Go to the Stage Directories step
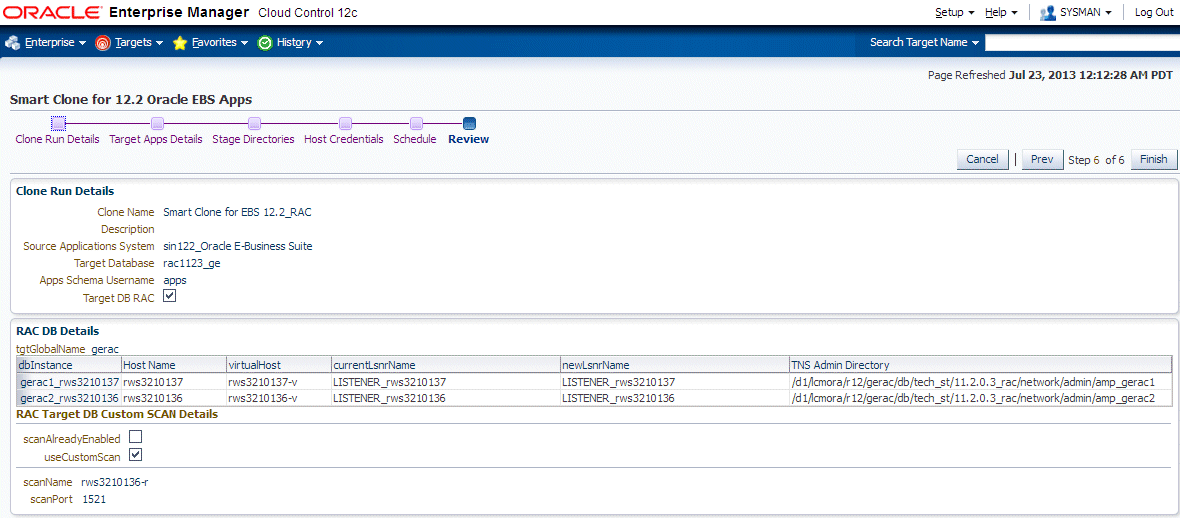Image resolution: width=1180 pixels, height=518 pixels. coord(254,139)
